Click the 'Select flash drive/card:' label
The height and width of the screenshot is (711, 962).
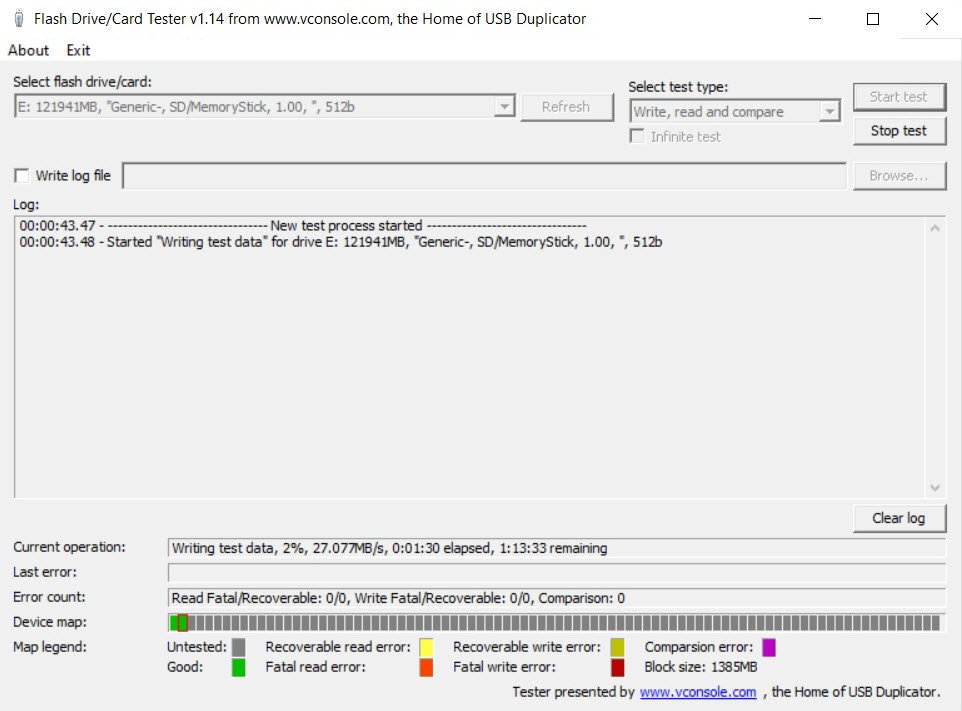82,82
